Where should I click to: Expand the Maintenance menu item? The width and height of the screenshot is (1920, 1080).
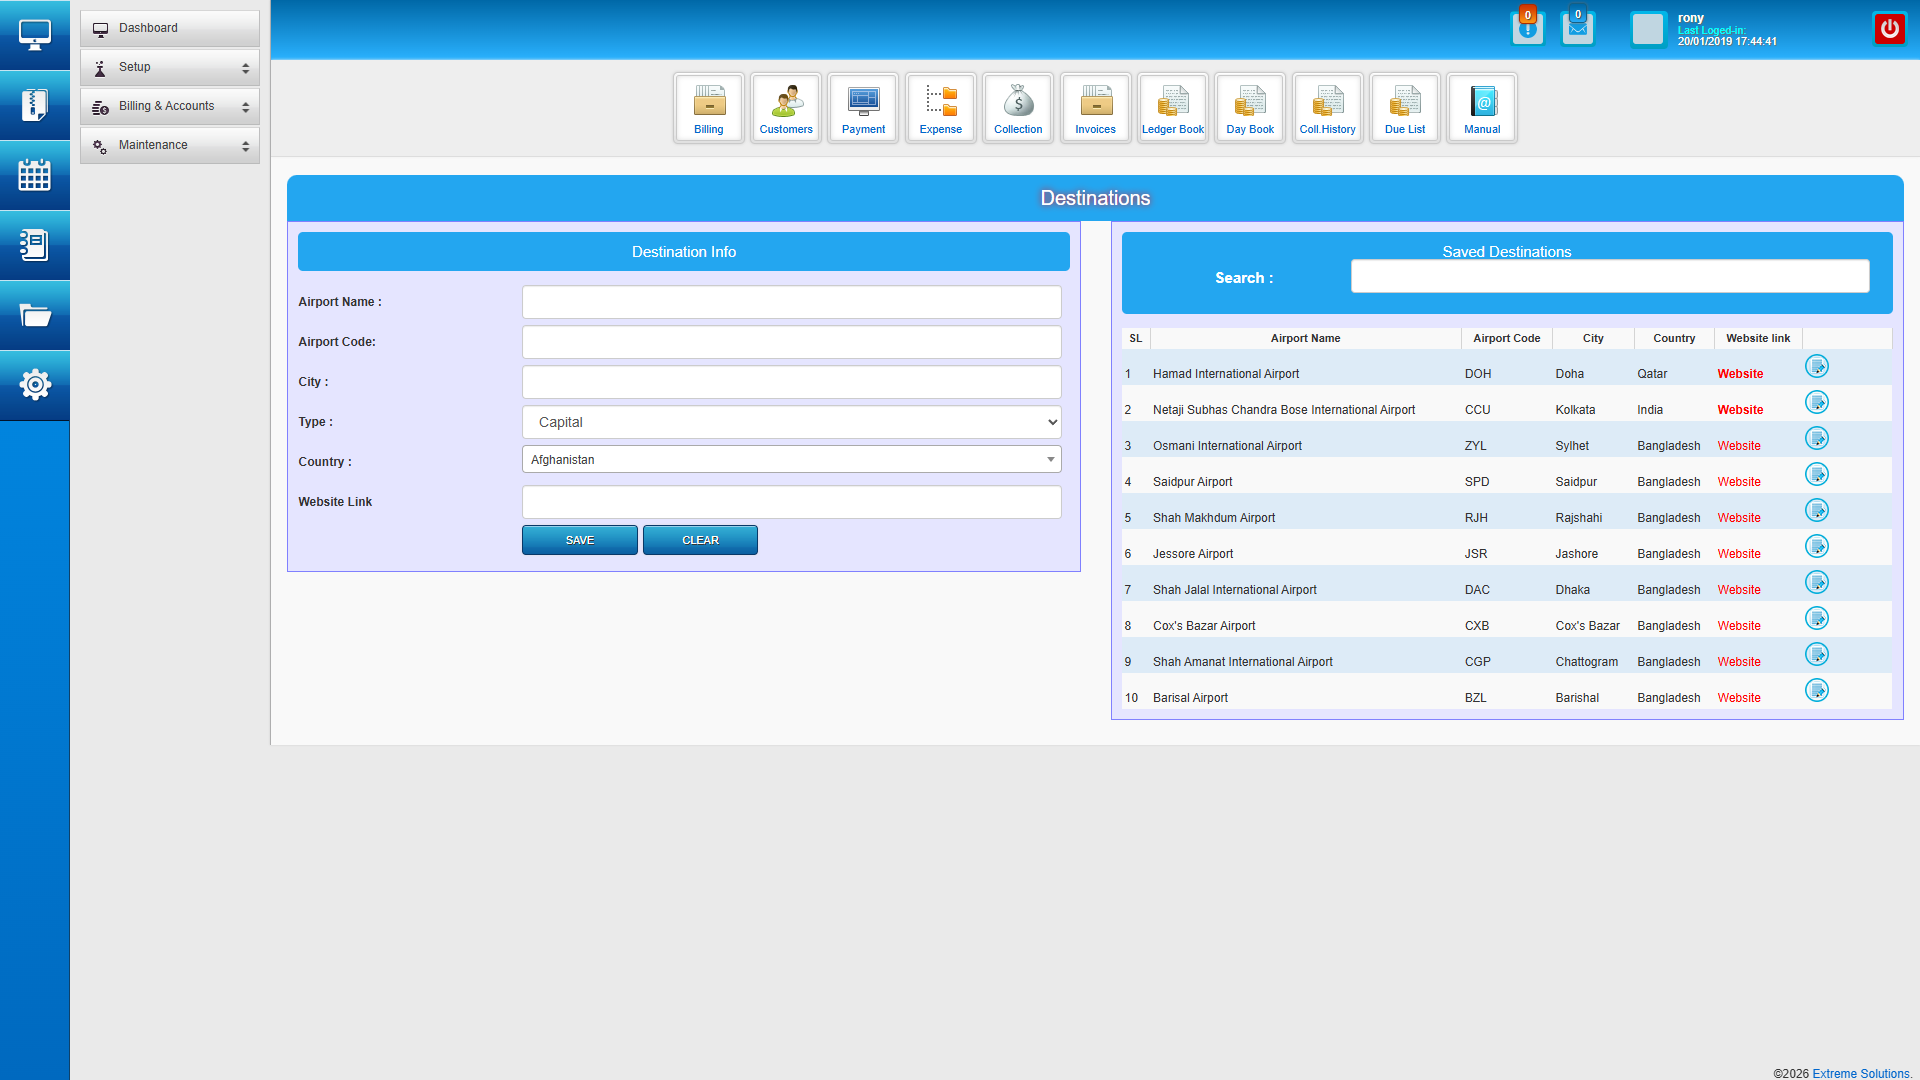tap(170, 145)
